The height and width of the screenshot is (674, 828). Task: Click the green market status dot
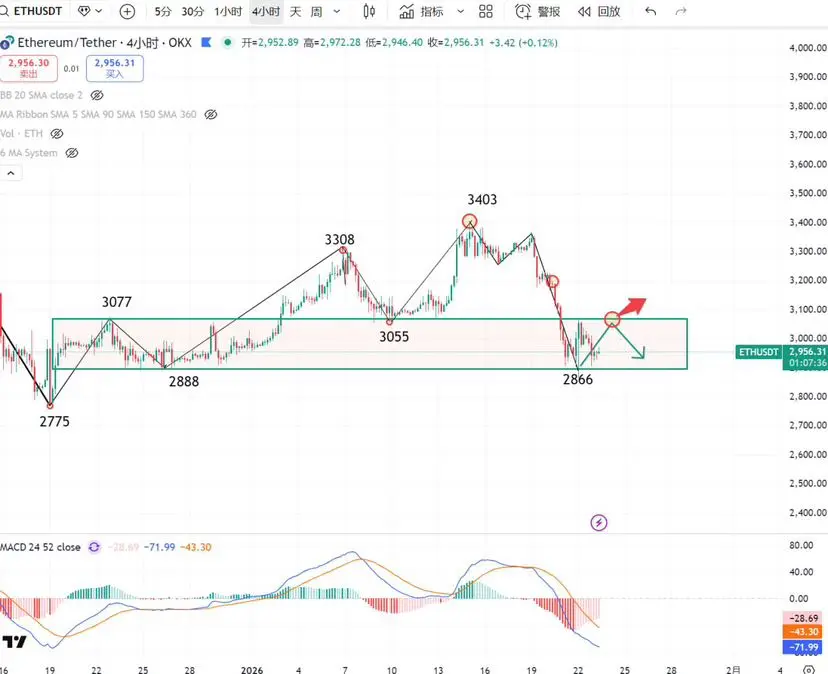tap(227, 42)
